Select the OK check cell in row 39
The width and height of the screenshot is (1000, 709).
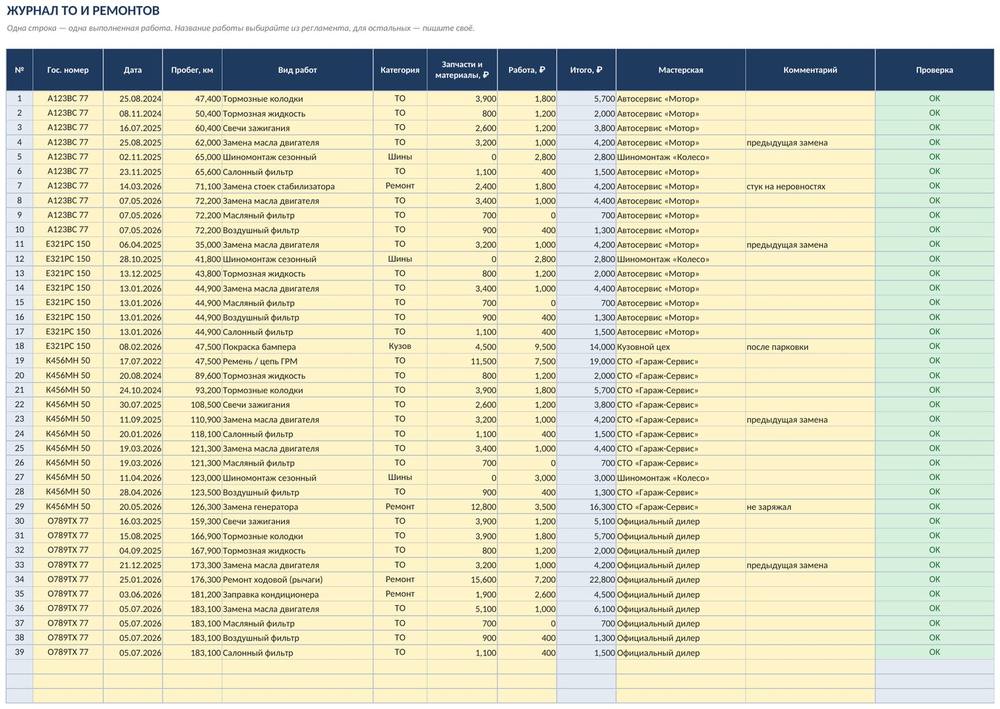pos(934,652)
